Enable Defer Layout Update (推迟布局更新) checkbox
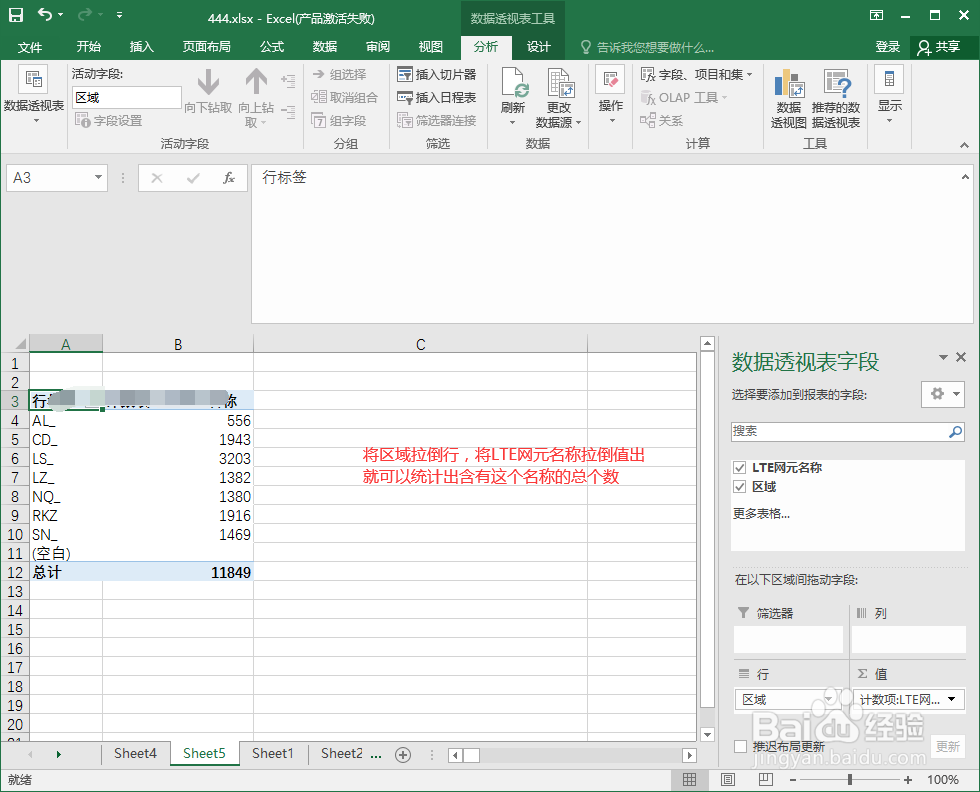 741,746
